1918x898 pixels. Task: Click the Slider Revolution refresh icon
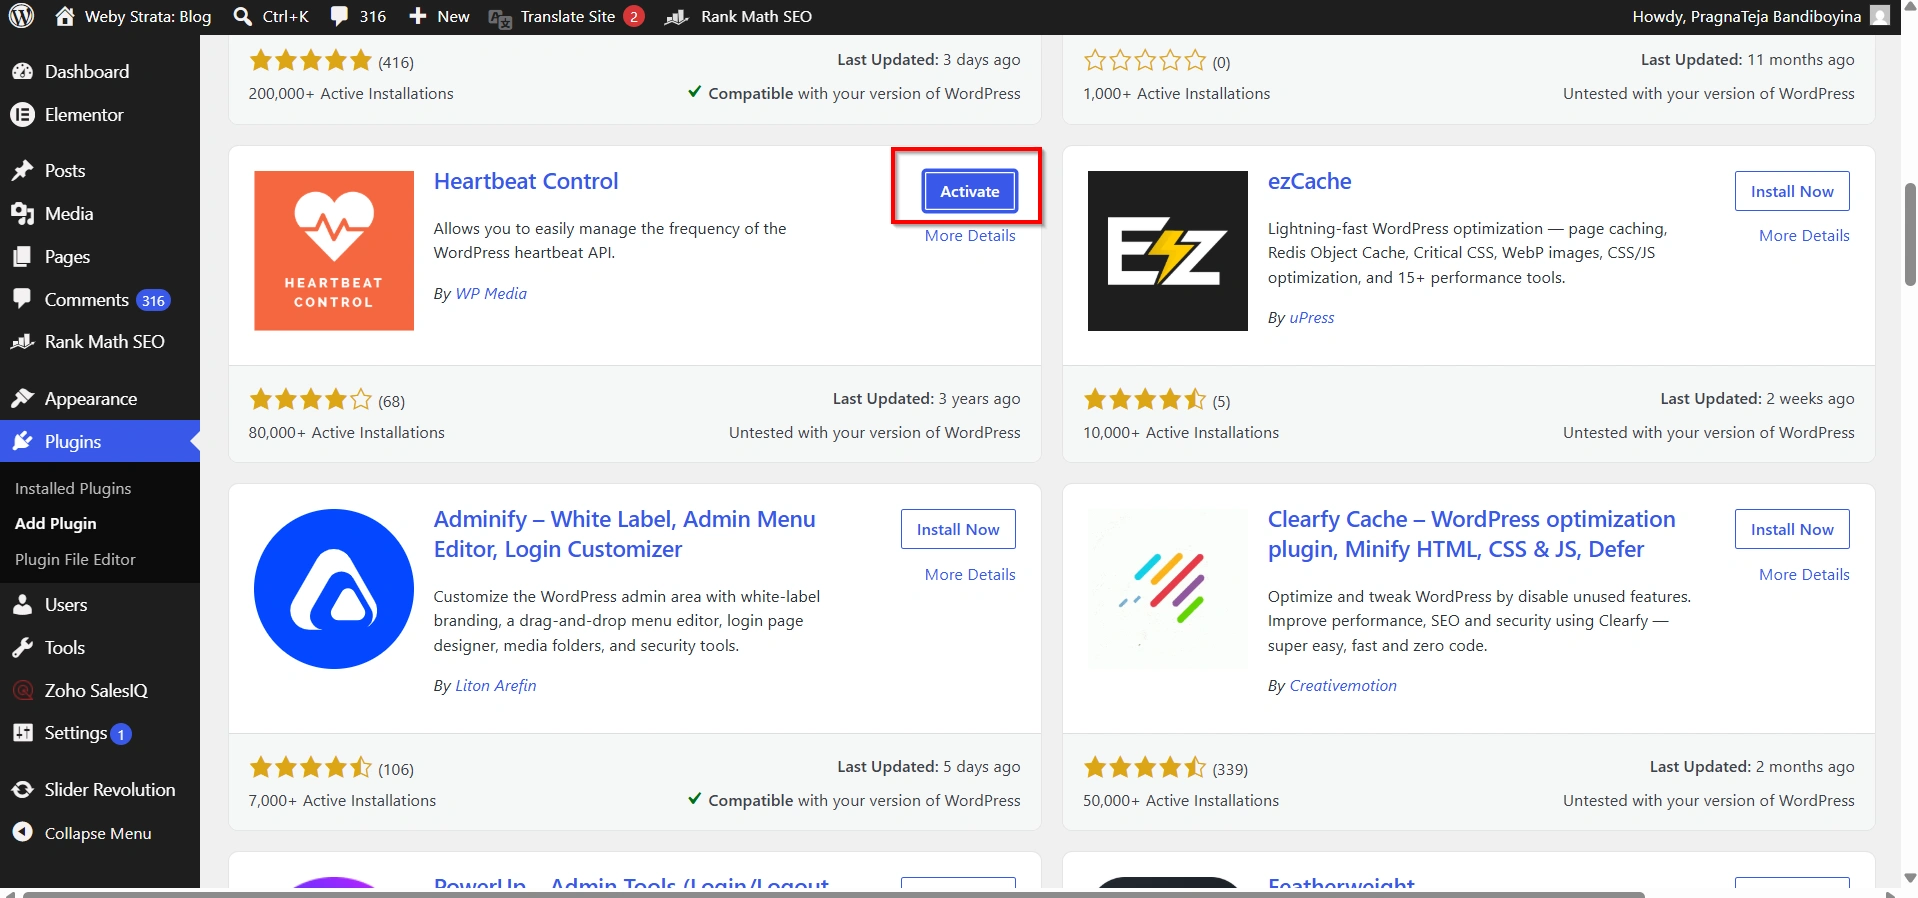[x=22, y=789]
